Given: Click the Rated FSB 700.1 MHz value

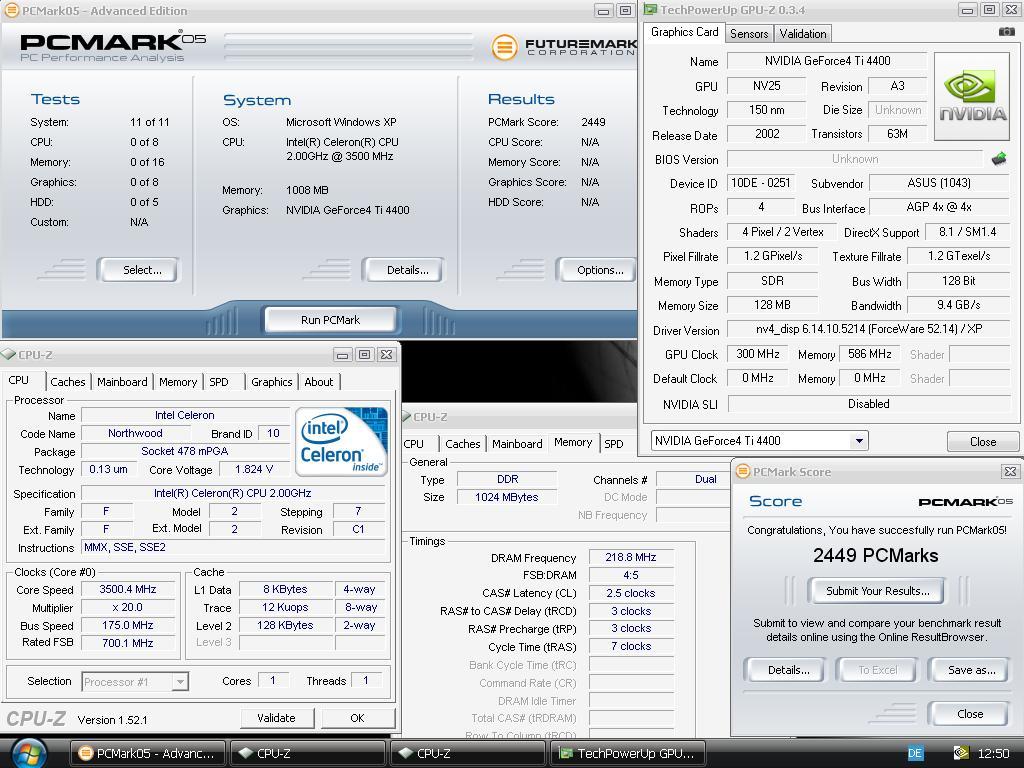Looking at the screenshot, I should (128, 643).
